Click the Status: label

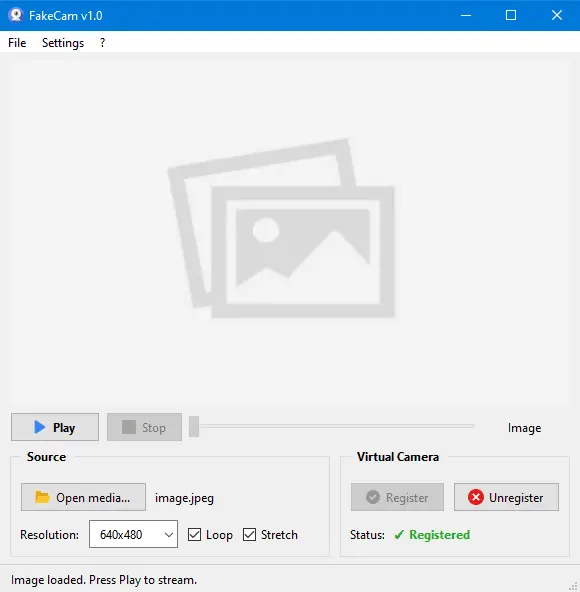click(x=367, y=535)
